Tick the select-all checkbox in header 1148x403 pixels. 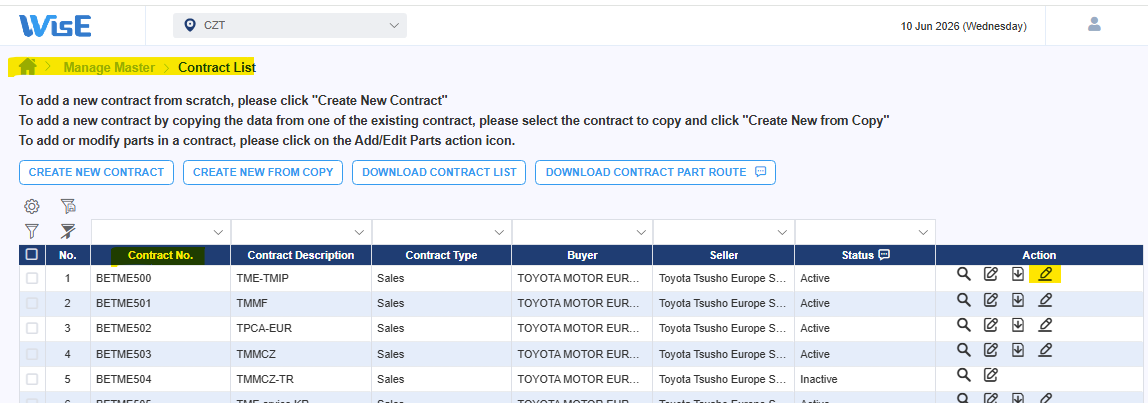point(31,255)
